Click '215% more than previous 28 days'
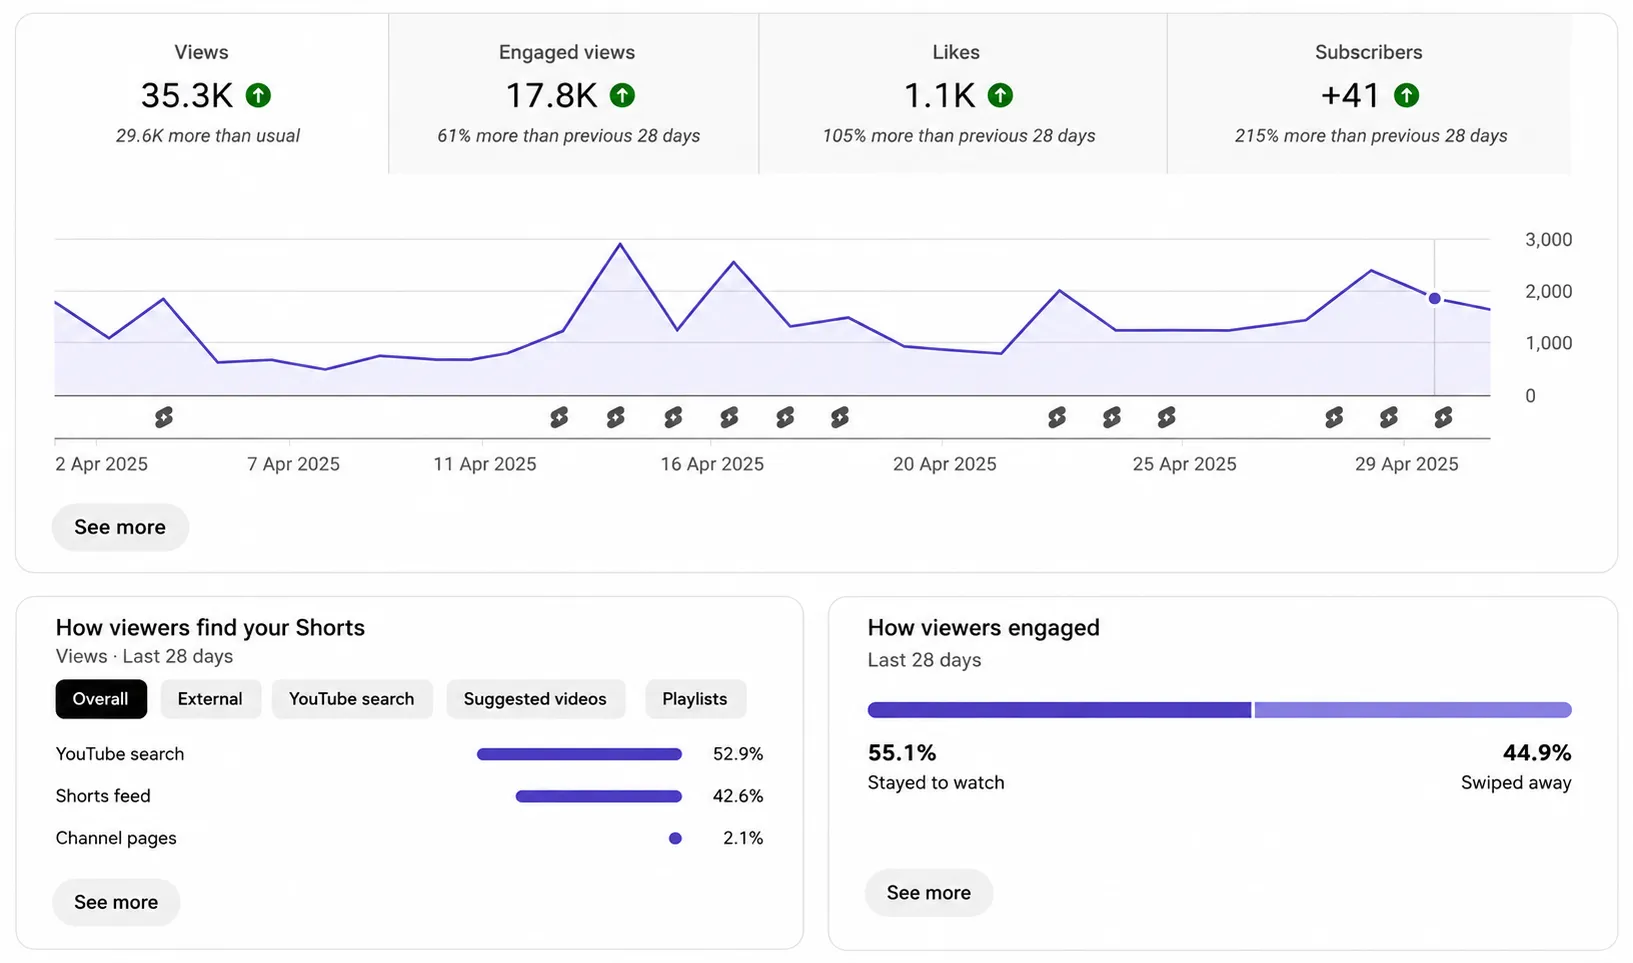This screenshot has width=1633, height=963. coord(1371,136)
